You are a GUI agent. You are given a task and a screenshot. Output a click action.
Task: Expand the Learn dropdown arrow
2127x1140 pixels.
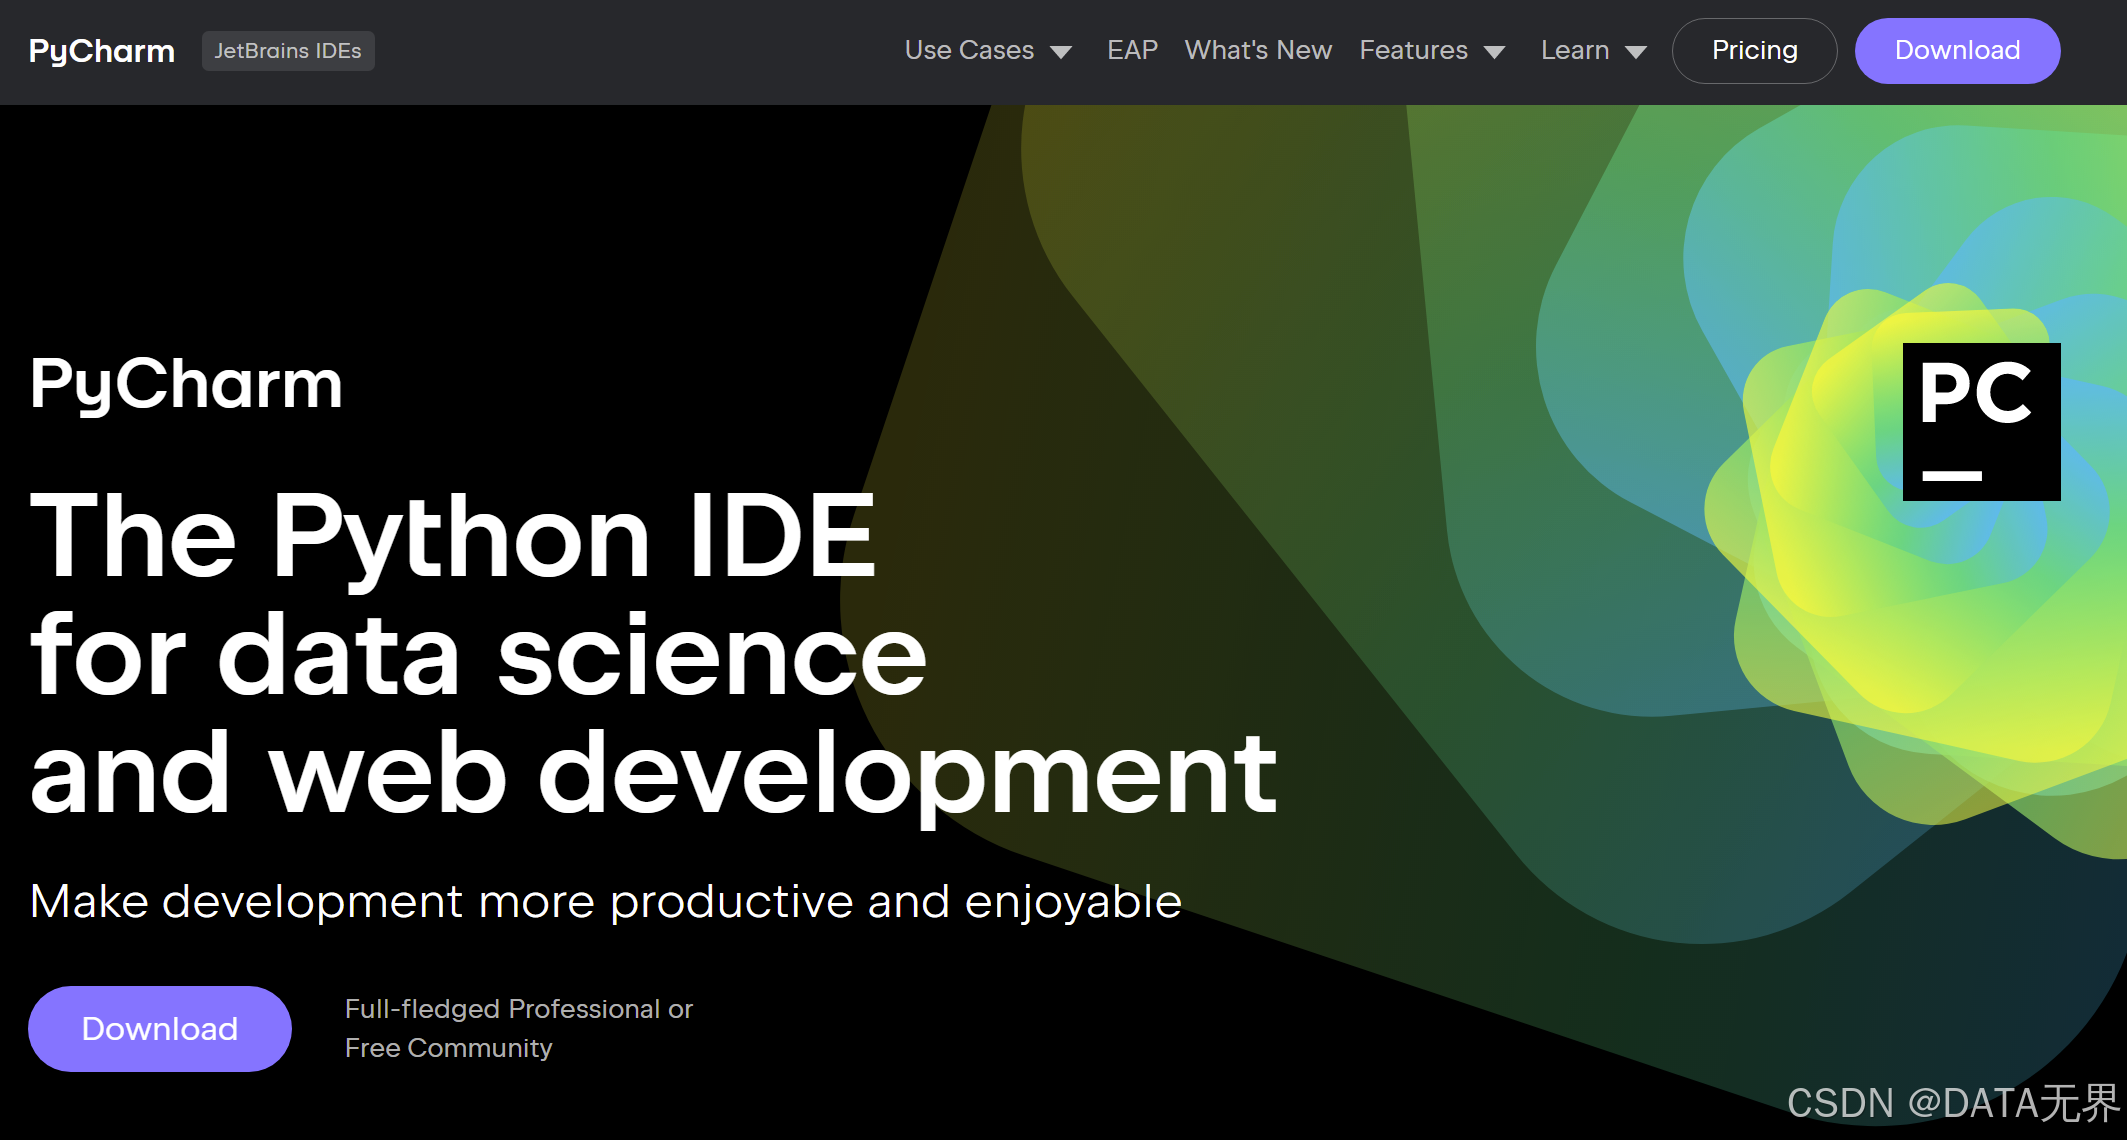[1636, 52]
